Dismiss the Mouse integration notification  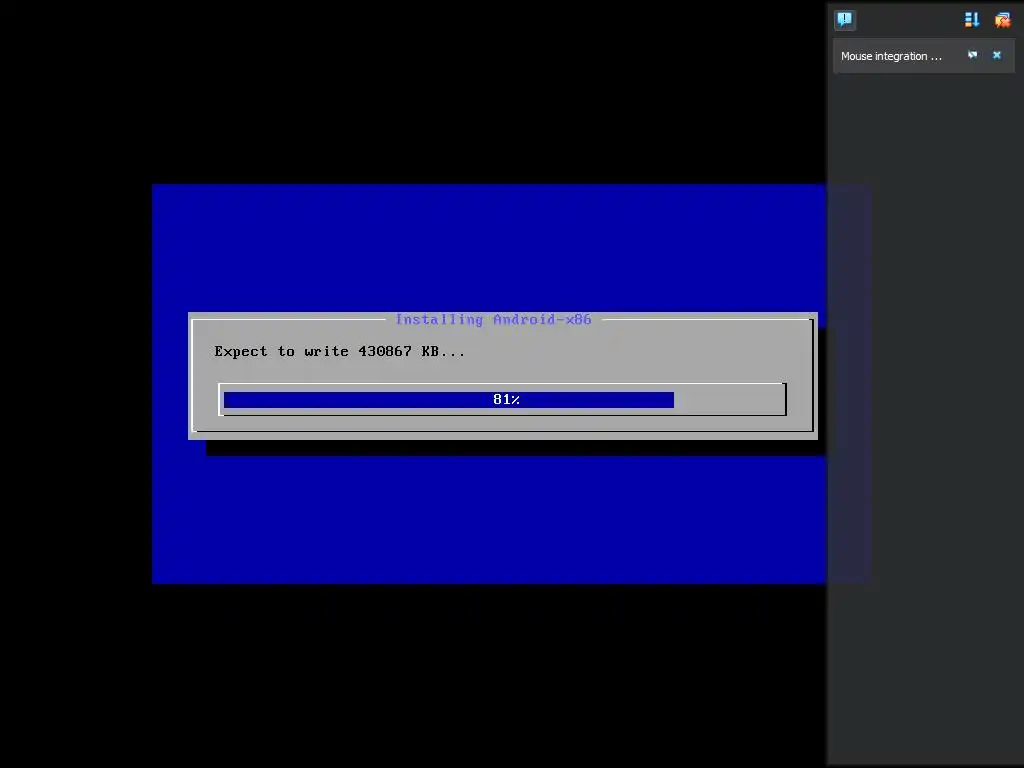point(997,56)
